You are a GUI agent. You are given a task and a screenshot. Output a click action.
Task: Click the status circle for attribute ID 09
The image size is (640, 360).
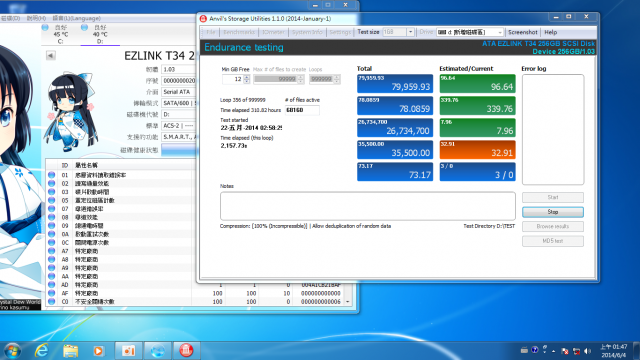(51, 226)
